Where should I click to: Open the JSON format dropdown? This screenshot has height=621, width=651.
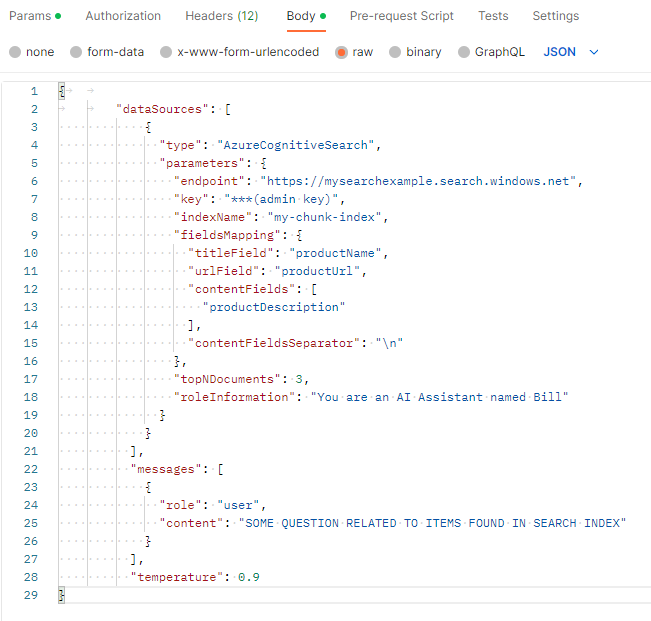(x=571, y=52)
